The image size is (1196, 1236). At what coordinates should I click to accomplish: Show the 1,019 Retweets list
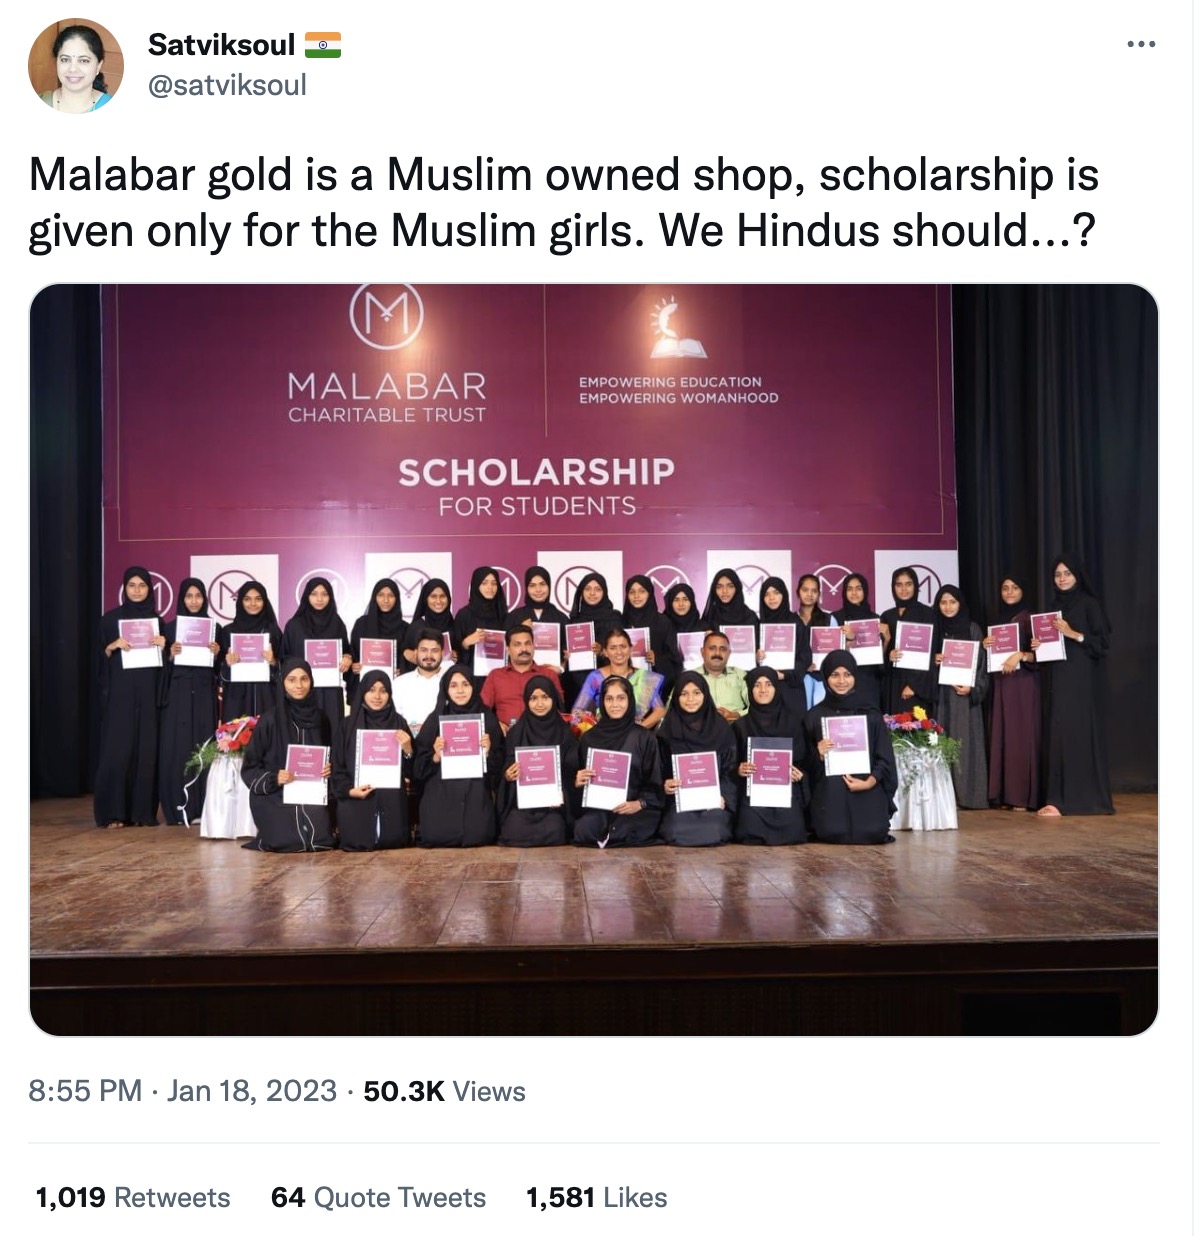[x=133, y=1197]
